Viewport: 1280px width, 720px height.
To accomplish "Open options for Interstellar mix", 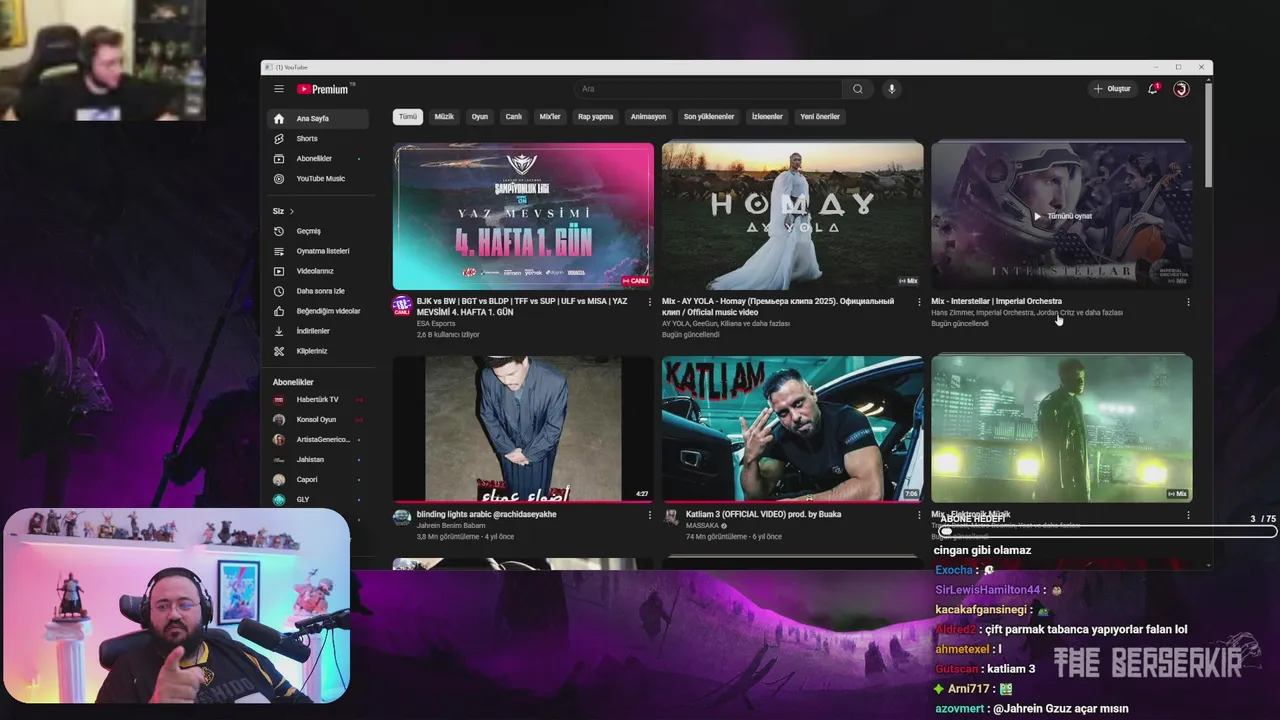I will tap(1188, 302).
